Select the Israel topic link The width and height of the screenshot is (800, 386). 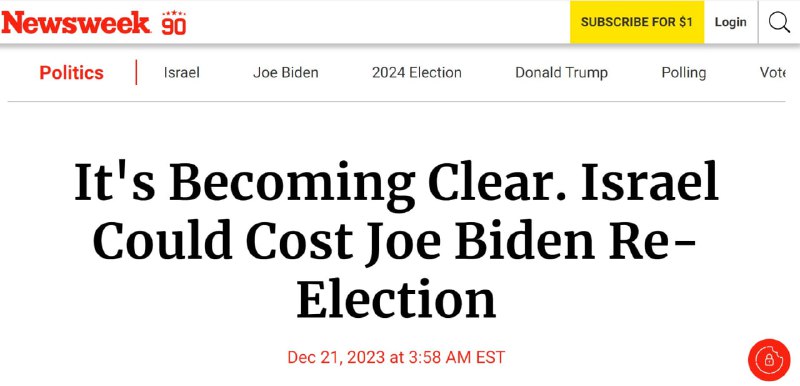pos(182,72)
